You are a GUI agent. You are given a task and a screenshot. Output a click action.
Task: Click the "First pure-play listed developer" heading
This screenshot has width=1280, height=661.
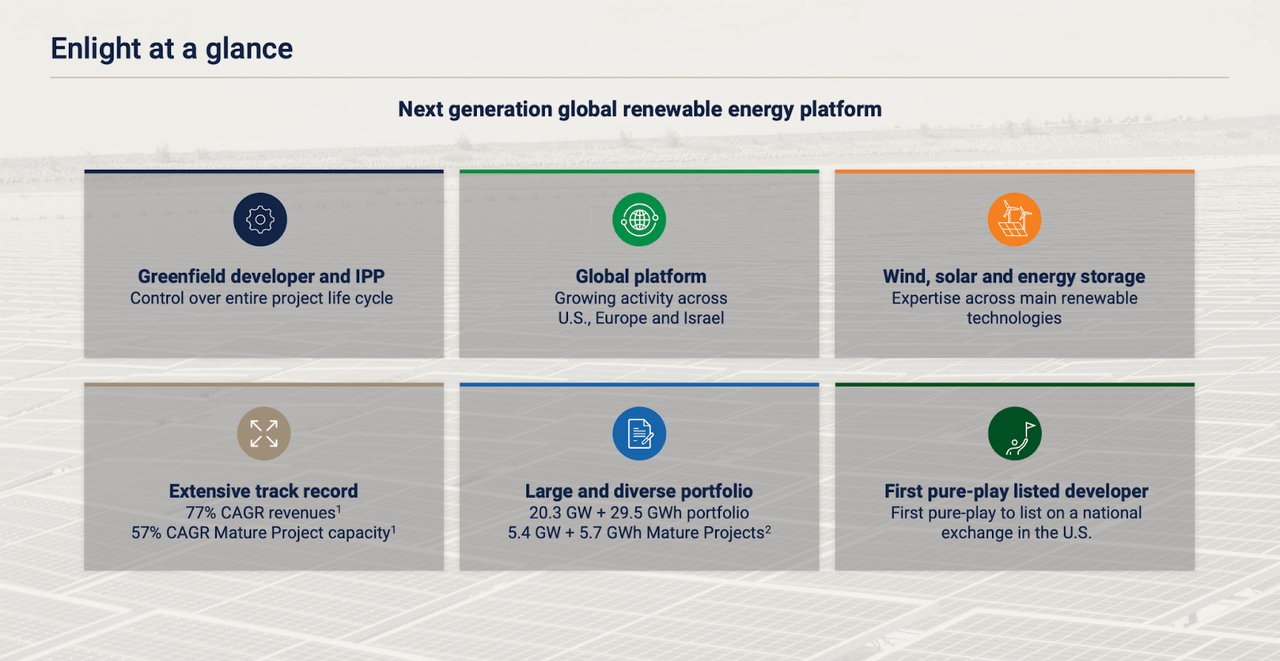pyautogui.click(x=1016, y=491)
